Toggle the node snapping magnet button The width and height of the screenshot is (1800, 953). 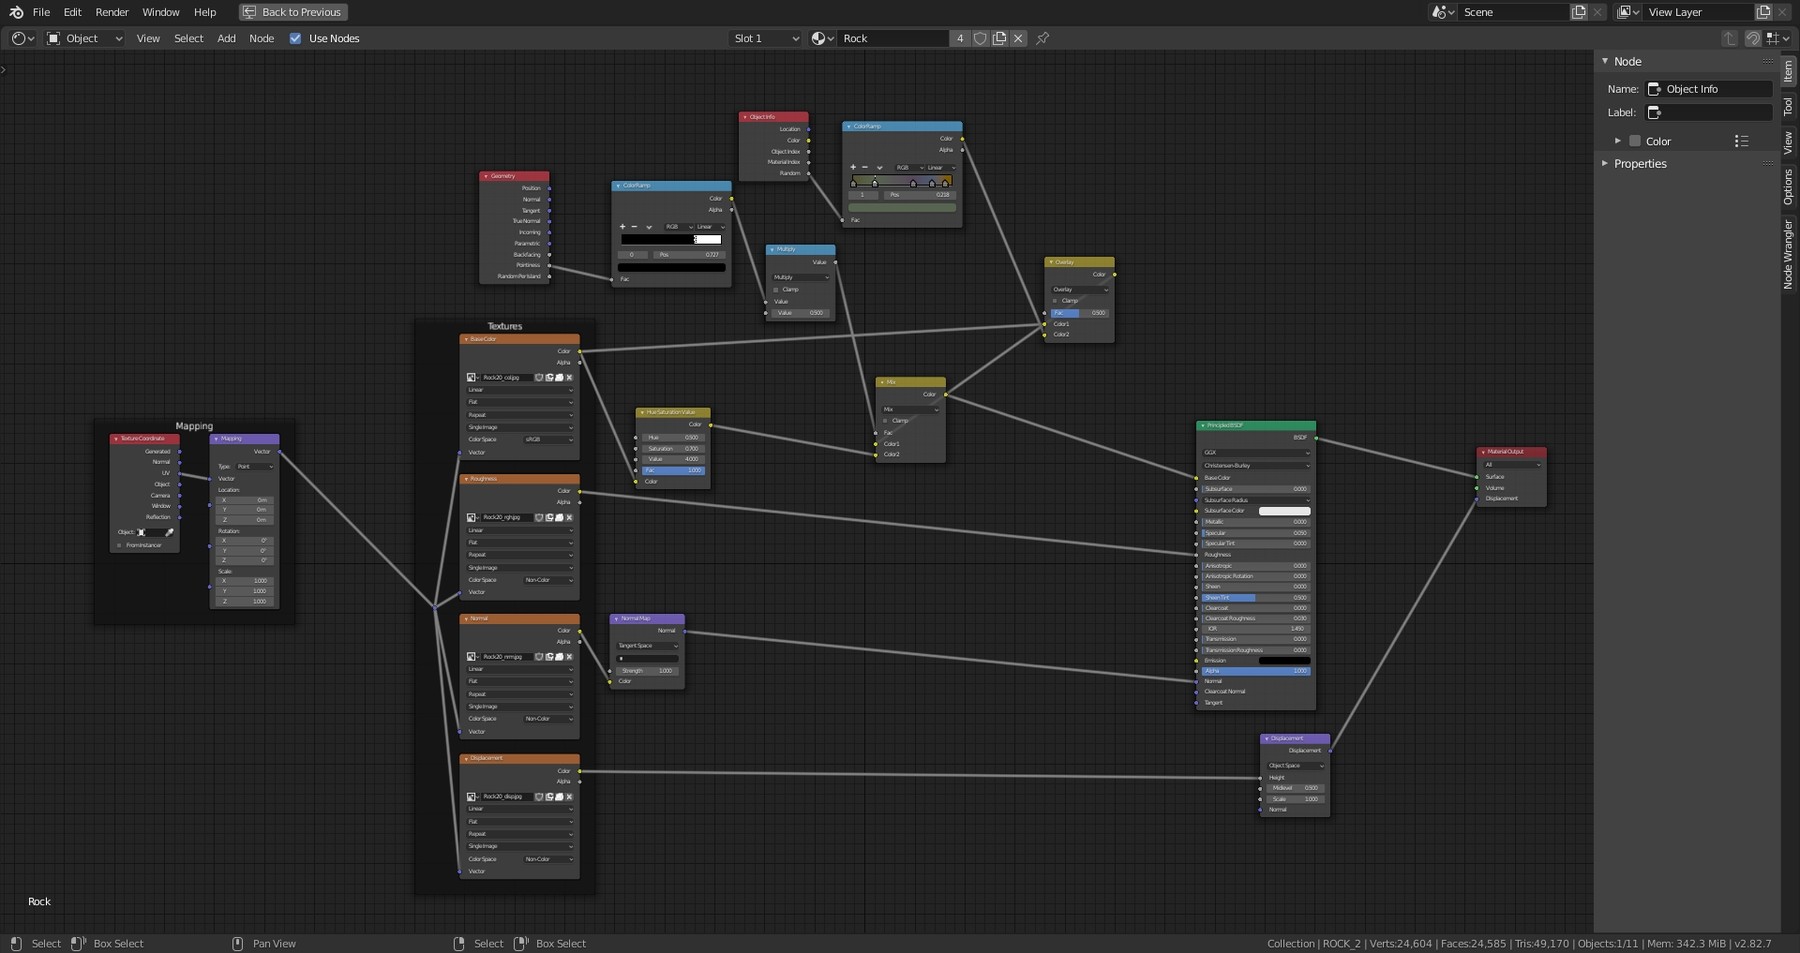coord(1752,38)
